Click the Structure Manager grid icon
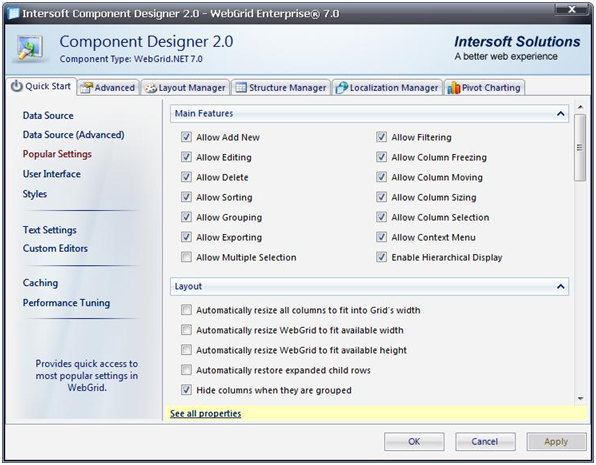This screenshot has height=465, width=596. (x=241, y=87)
